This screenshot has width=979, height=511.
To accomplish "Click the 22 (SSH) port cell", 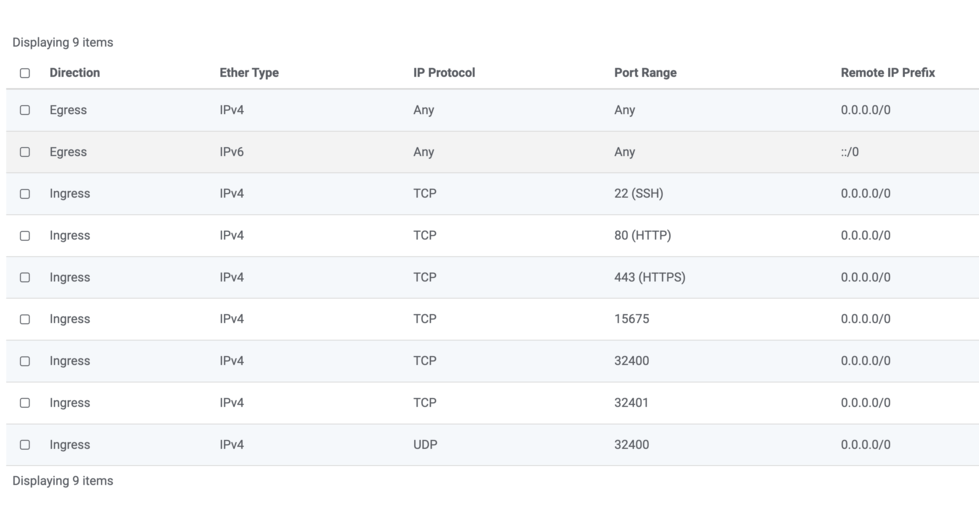I will click(x=638, y=194).
